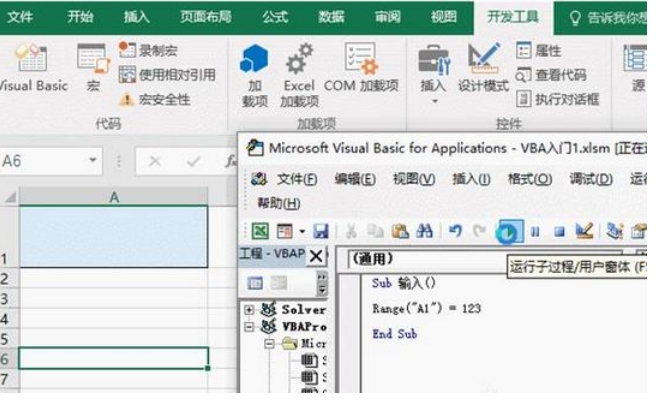Open the Debug menu in VBA editor

pos(589,179)
